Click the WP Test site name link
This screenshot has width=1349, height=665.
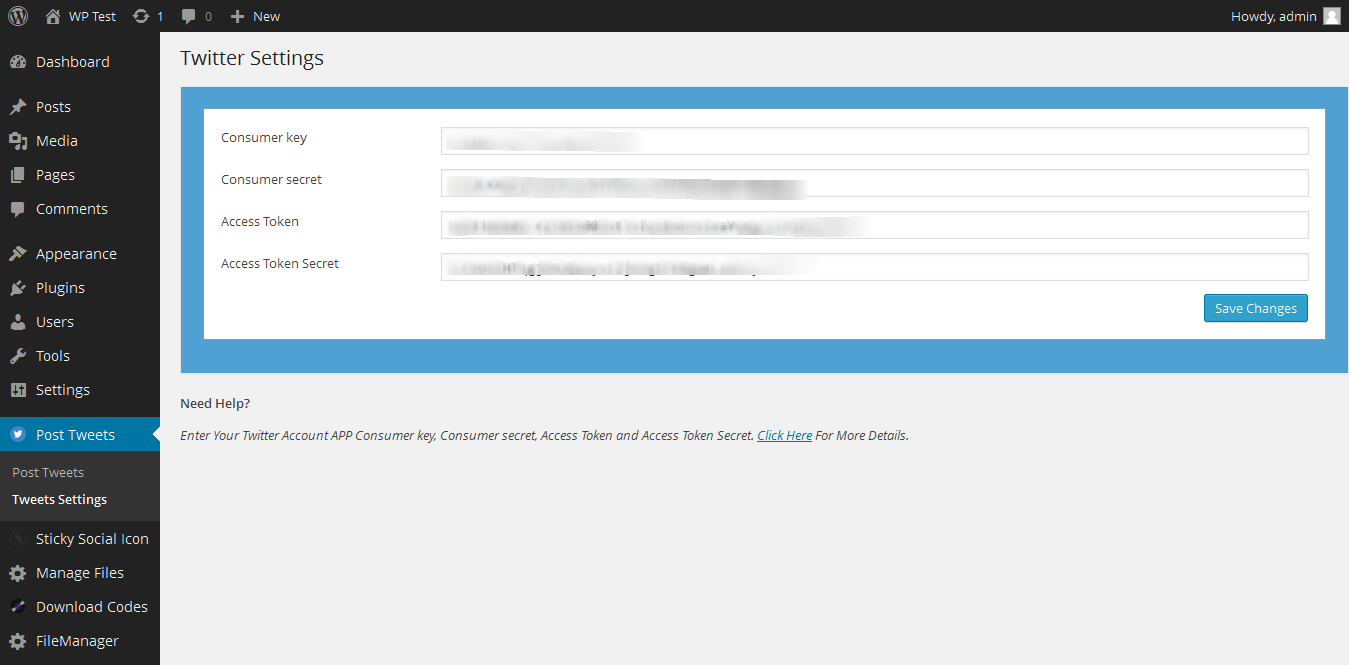pyautogui.click(x=92, y=16)
